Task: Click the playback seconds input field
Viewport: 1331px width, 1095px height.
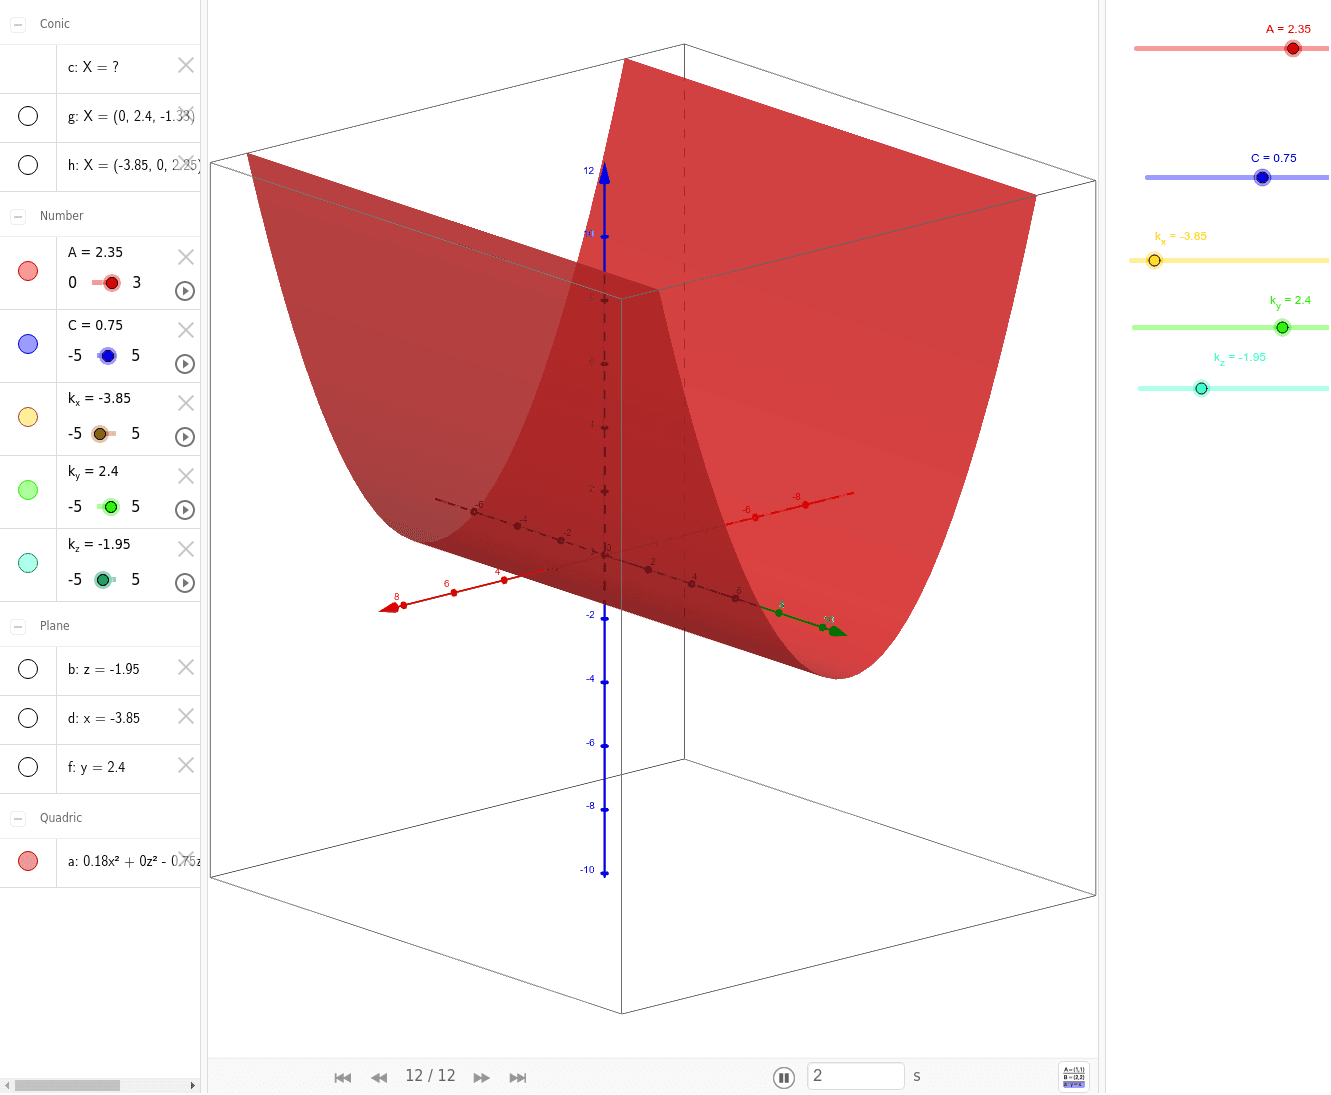Action: [x=855, y=1076]
